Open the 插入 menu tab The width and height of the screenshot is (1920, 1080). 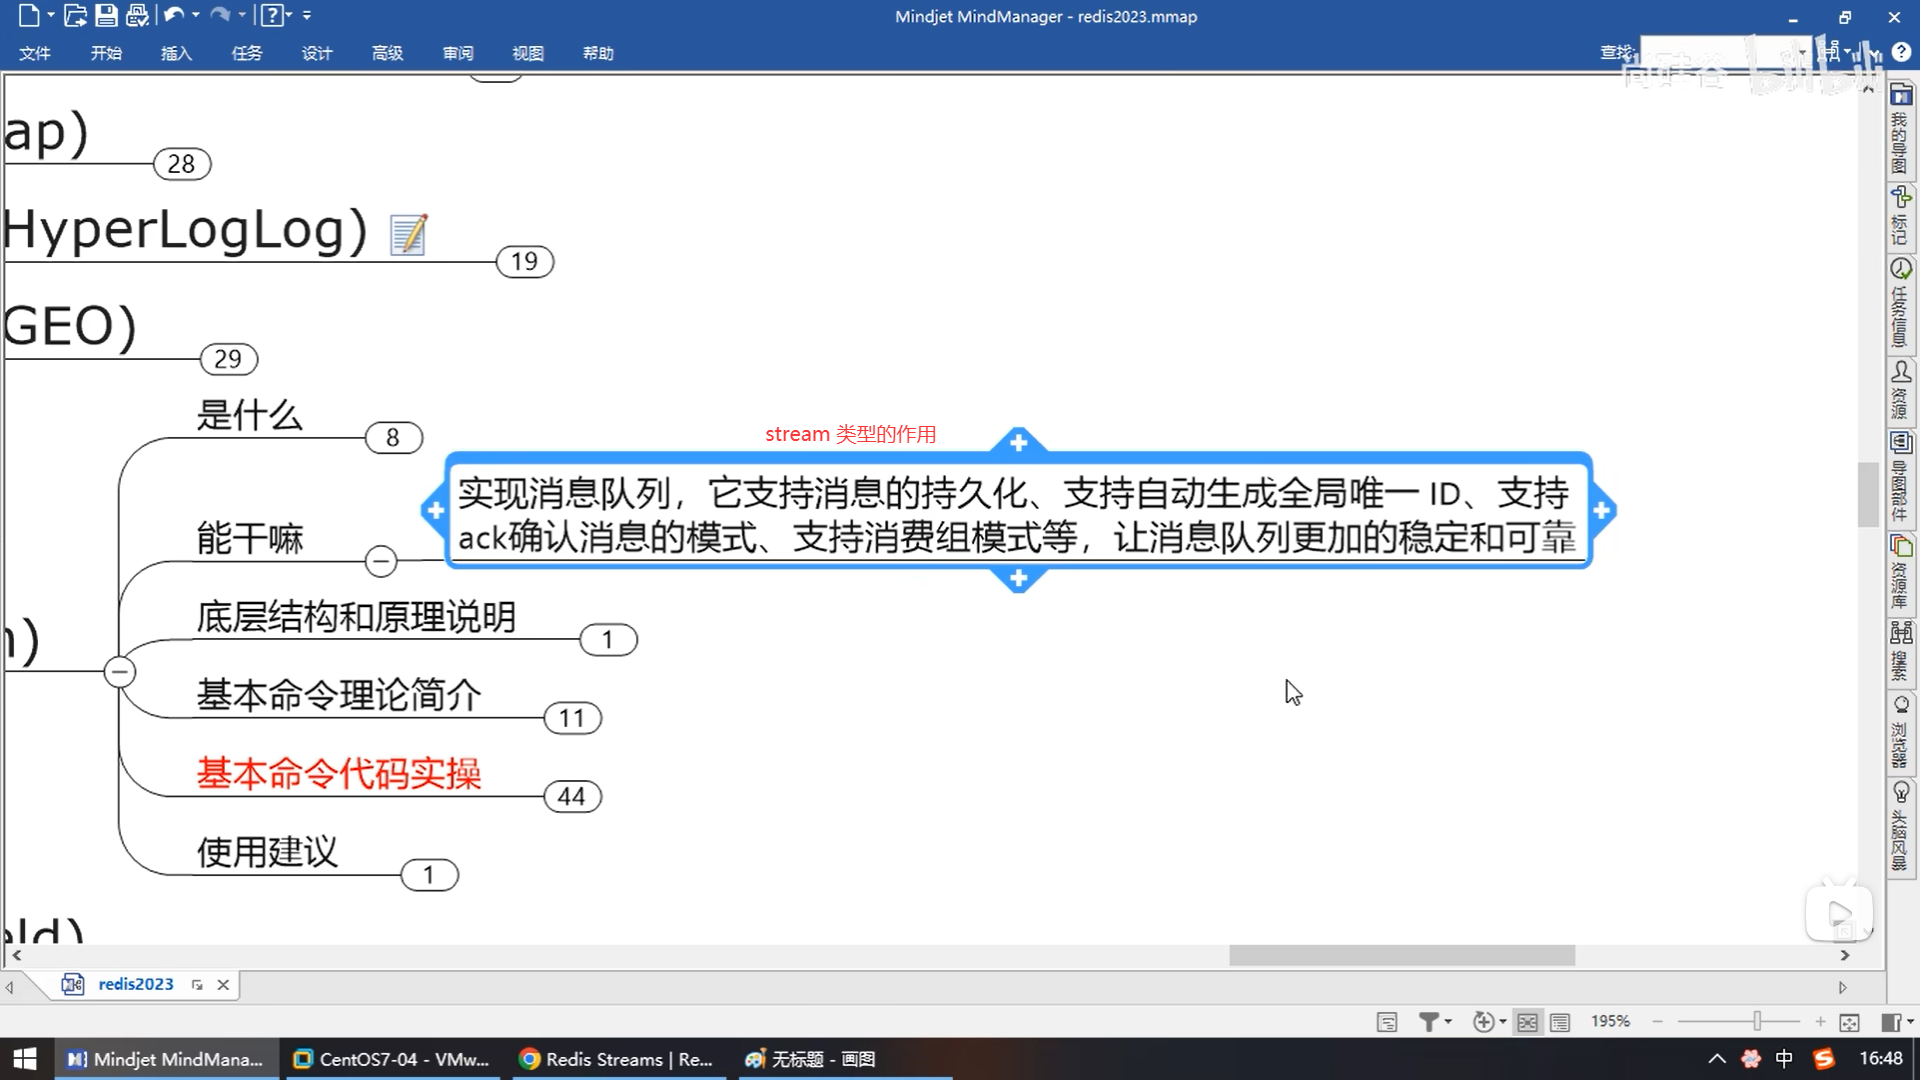[176, 53]
